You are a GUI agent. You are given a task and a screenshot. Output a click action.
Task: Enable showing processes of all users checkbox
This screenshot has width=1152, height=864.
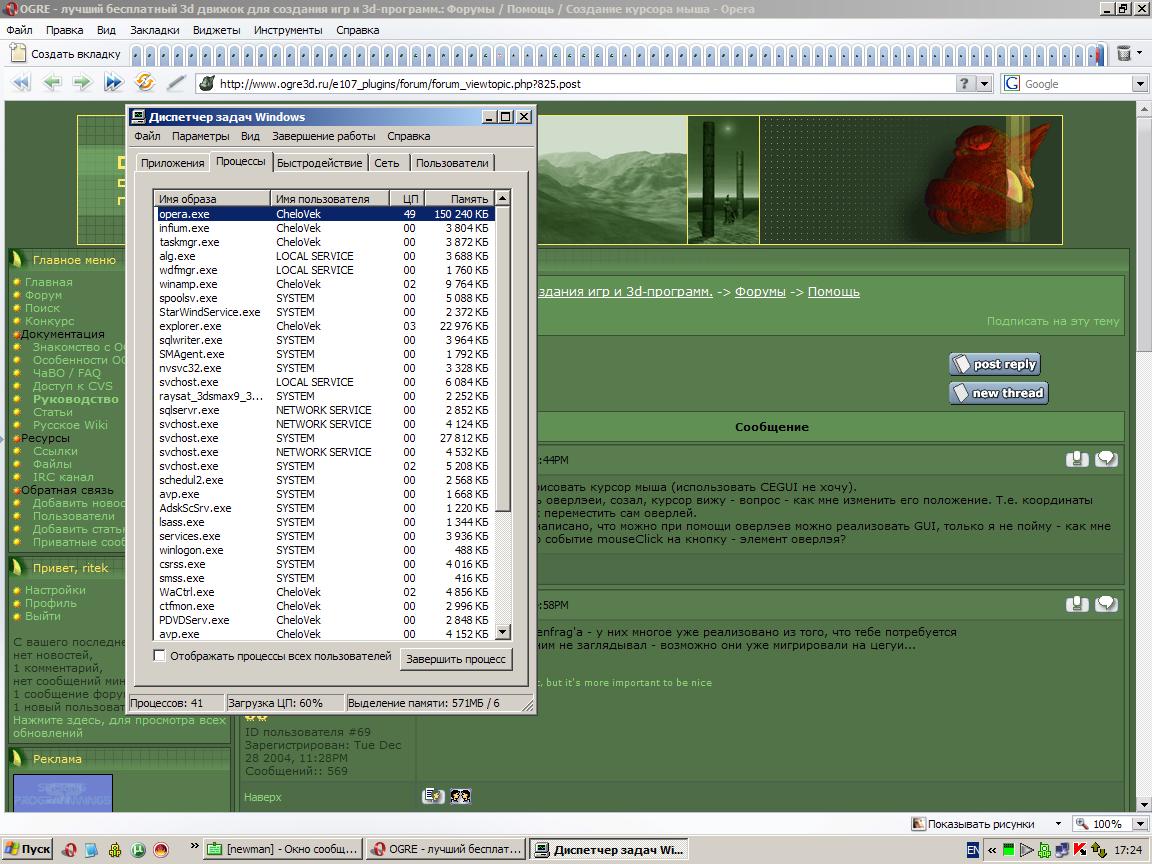[x=160, y=656]
